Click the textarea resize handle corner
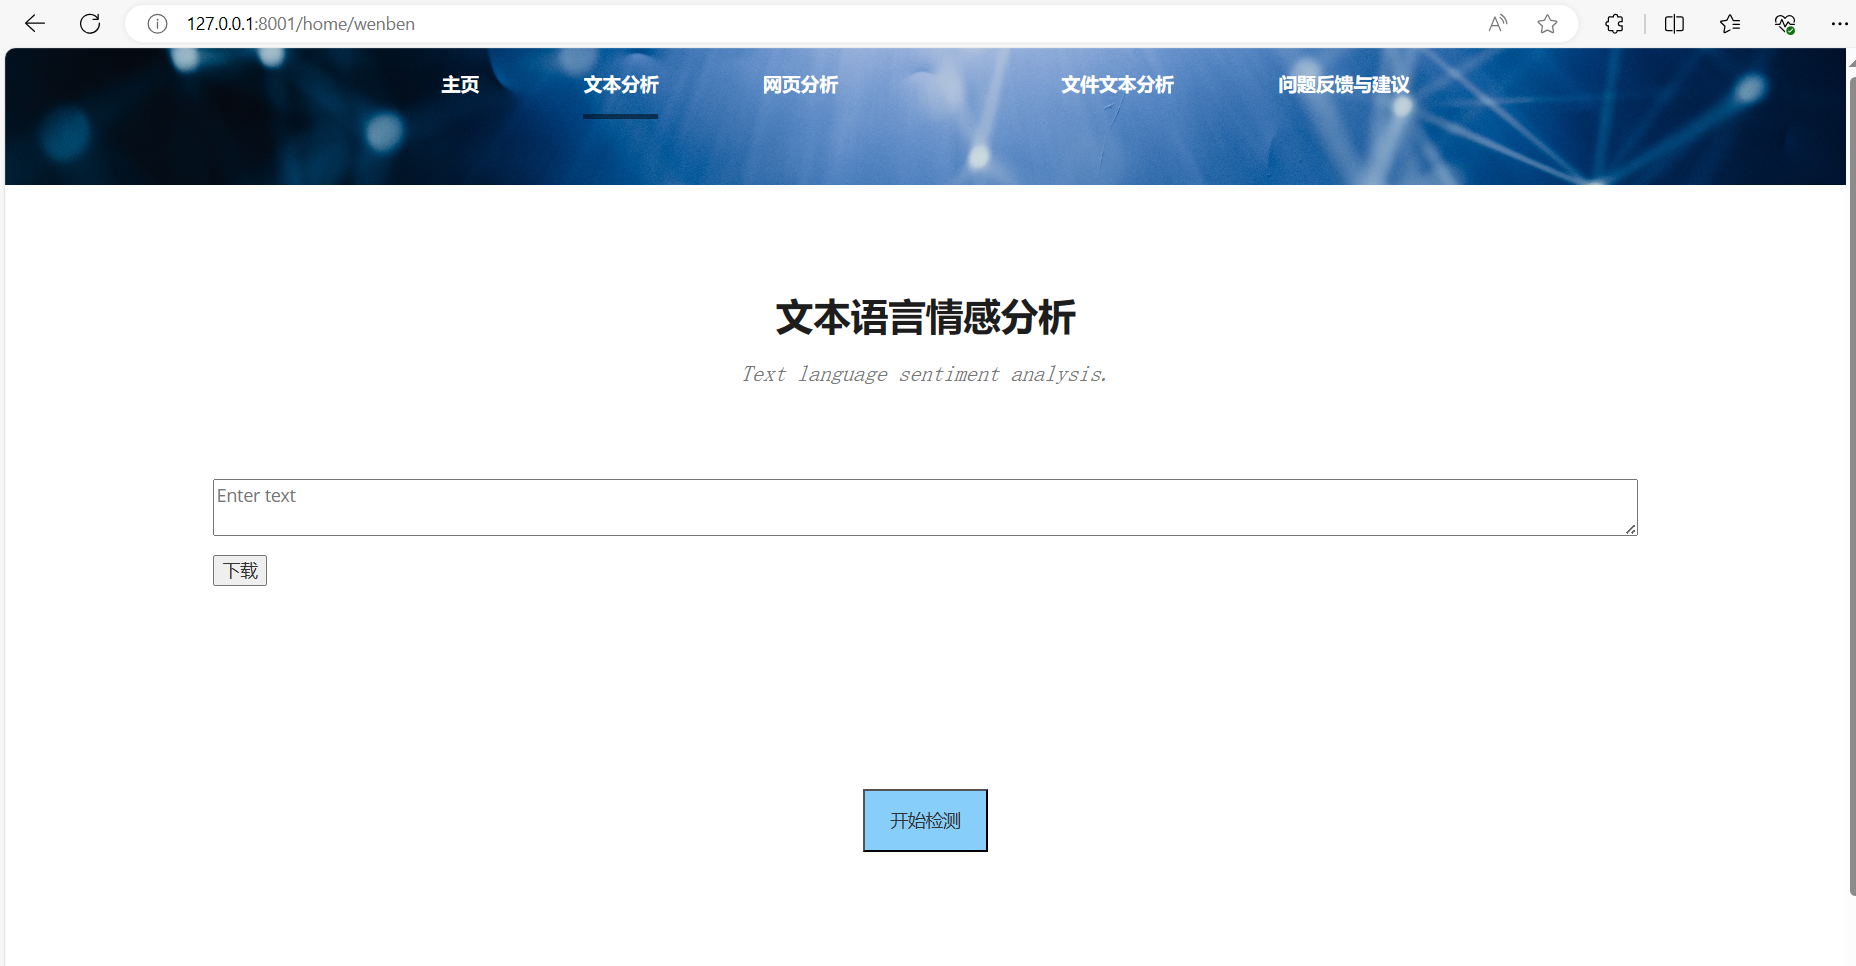Image resolution: width=1856 pixels, height=966 pixels. pyautogui.click(x=1630, y=528)
